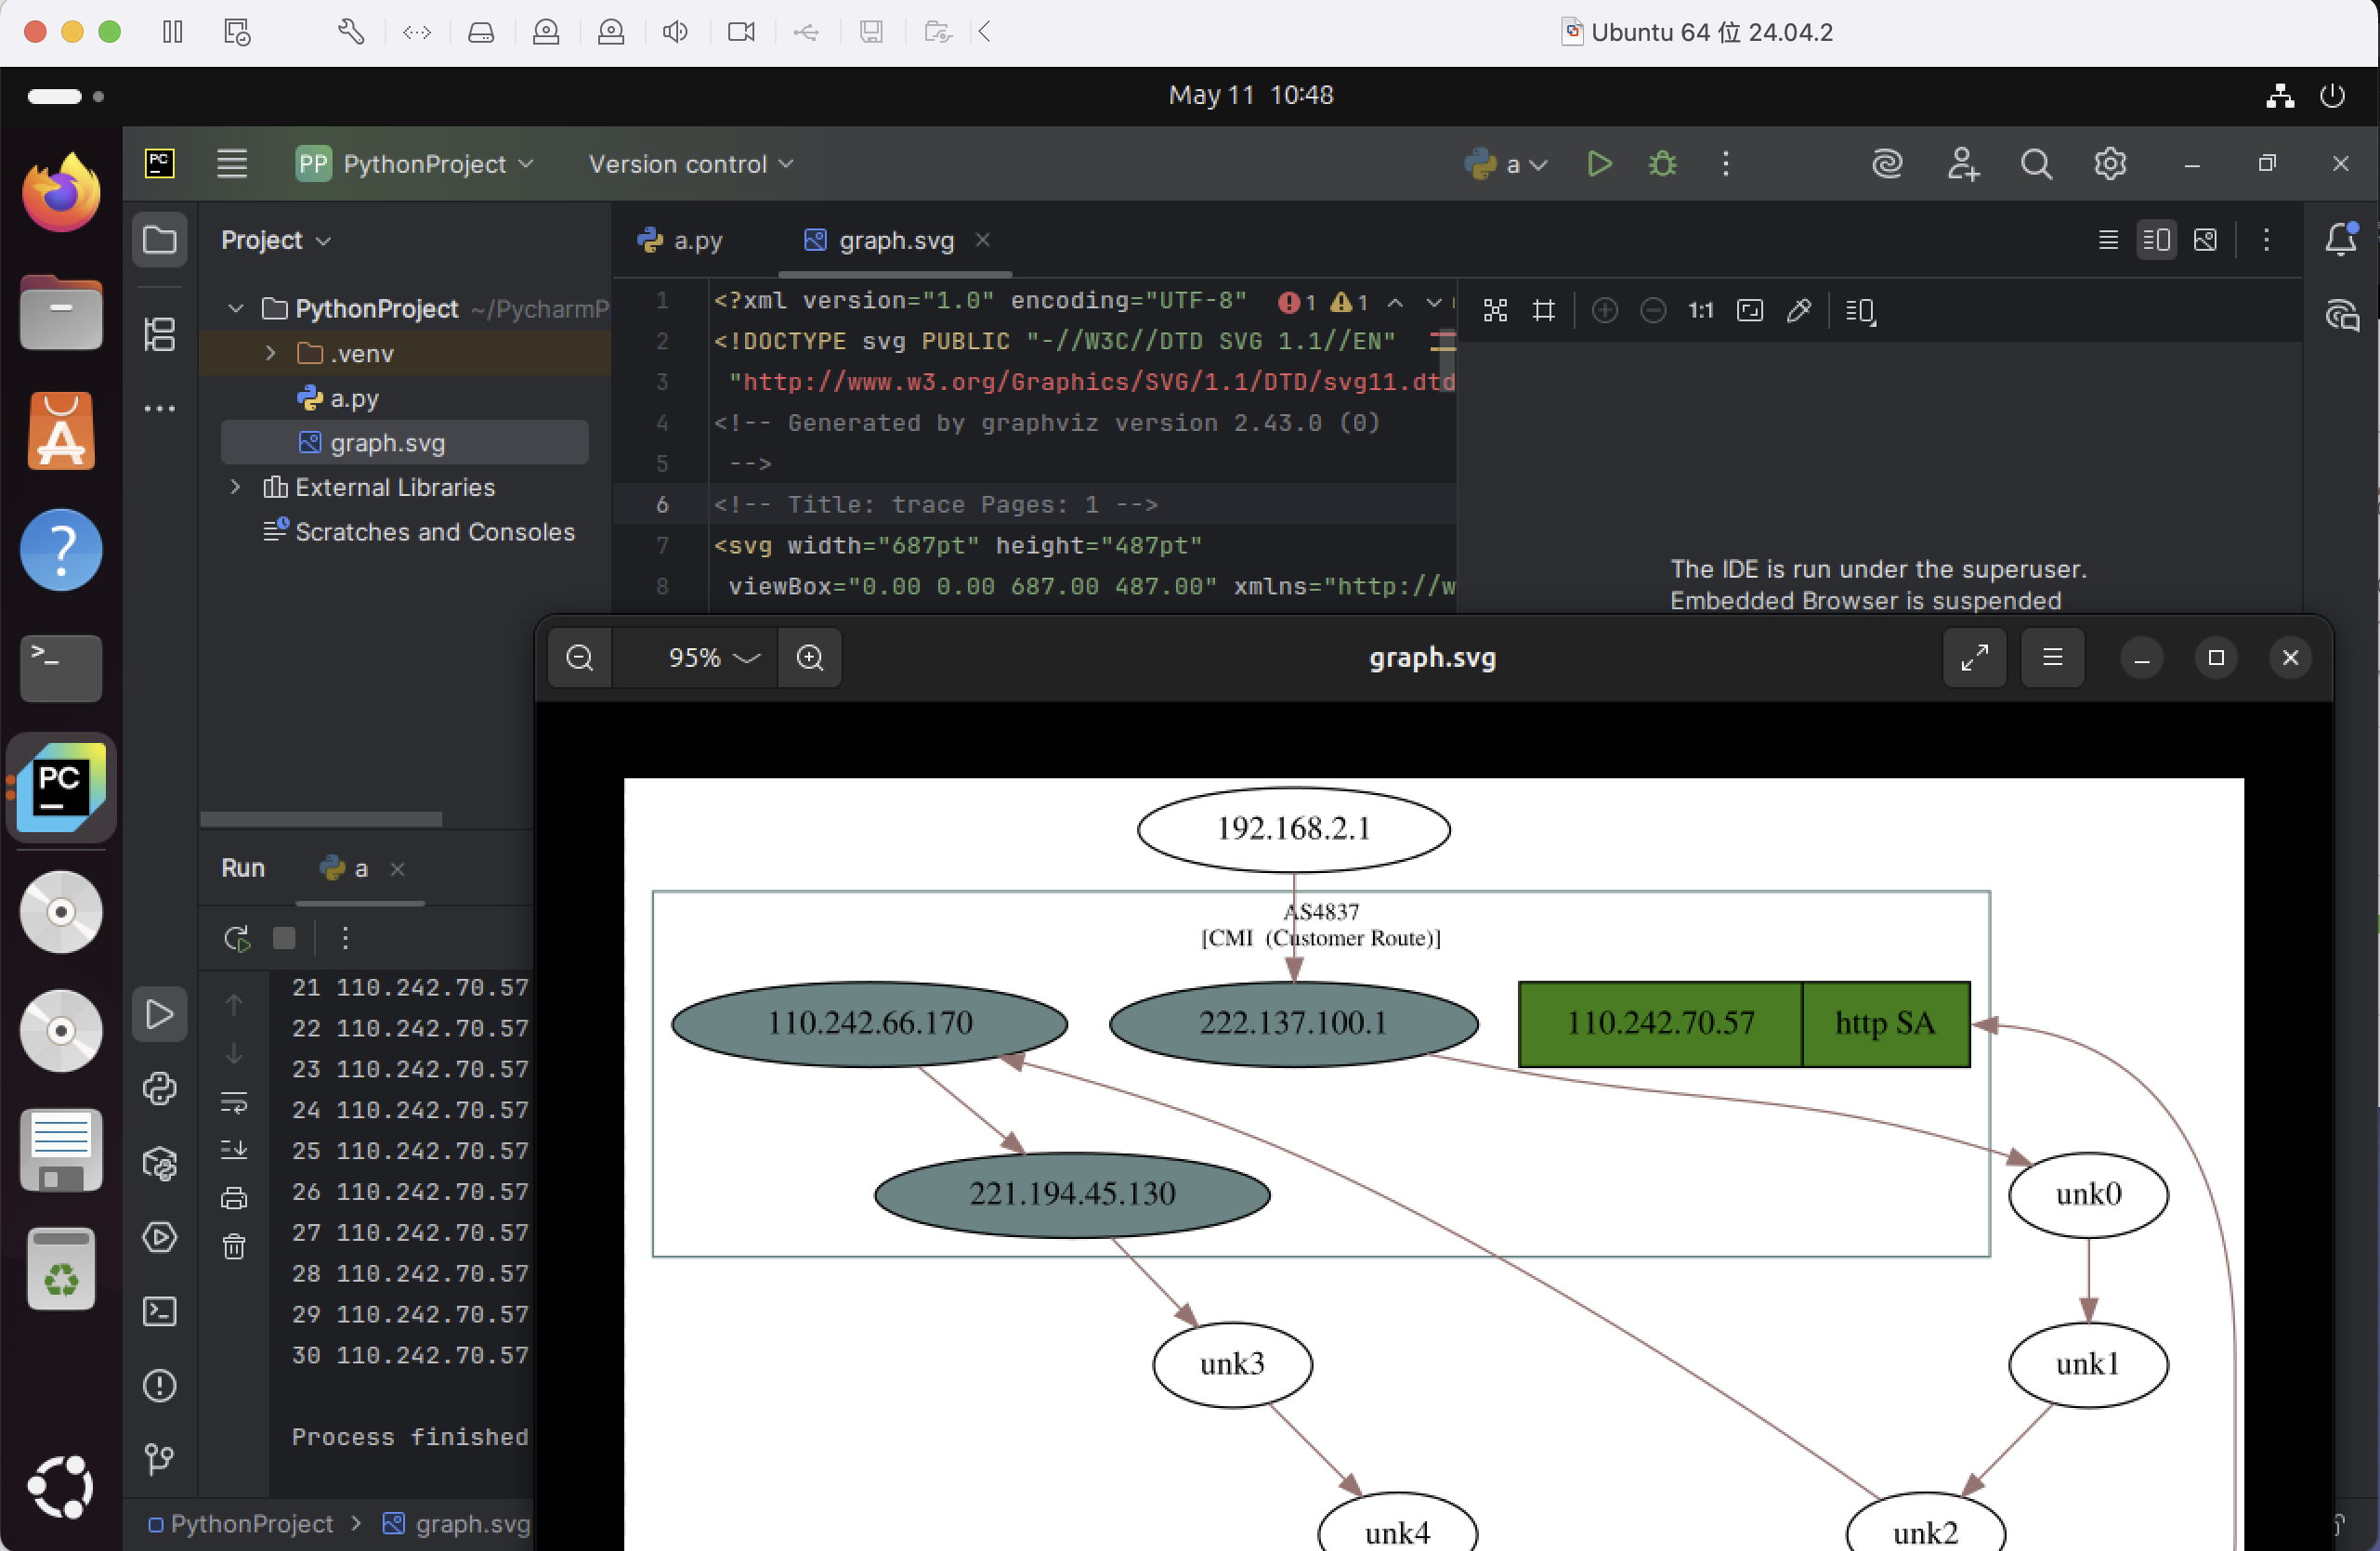Open the 95% zoom level dropdown

tap(713, 658)
